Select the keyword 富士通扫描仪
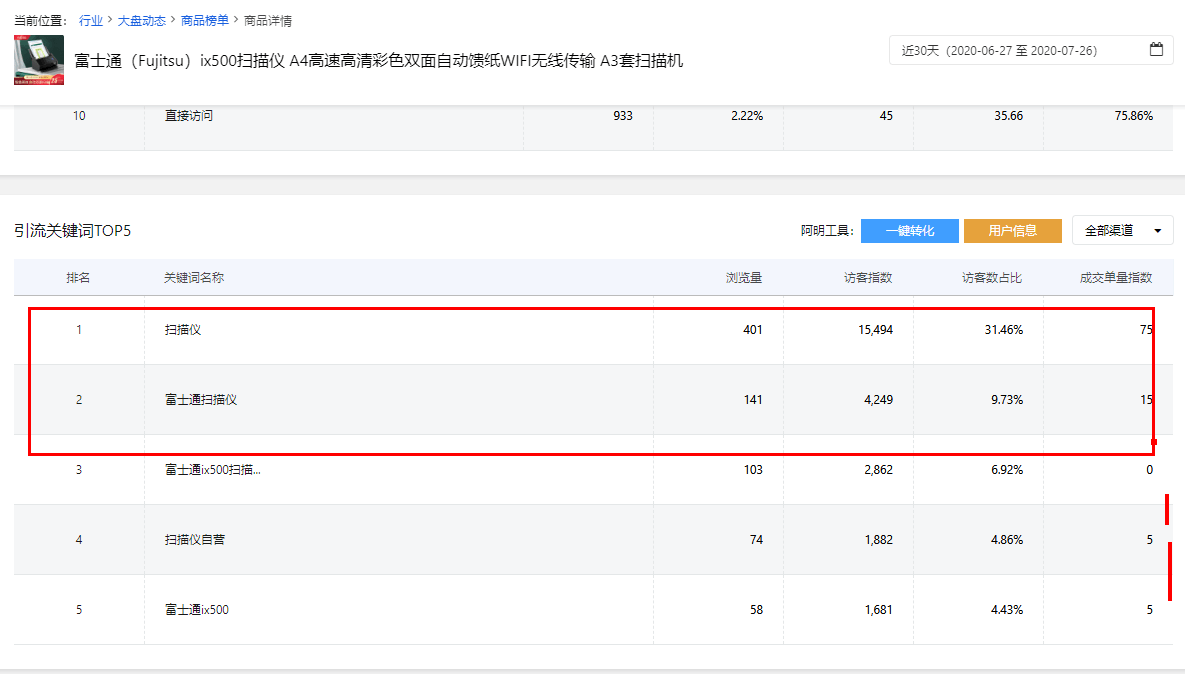 tap(201, 400)
